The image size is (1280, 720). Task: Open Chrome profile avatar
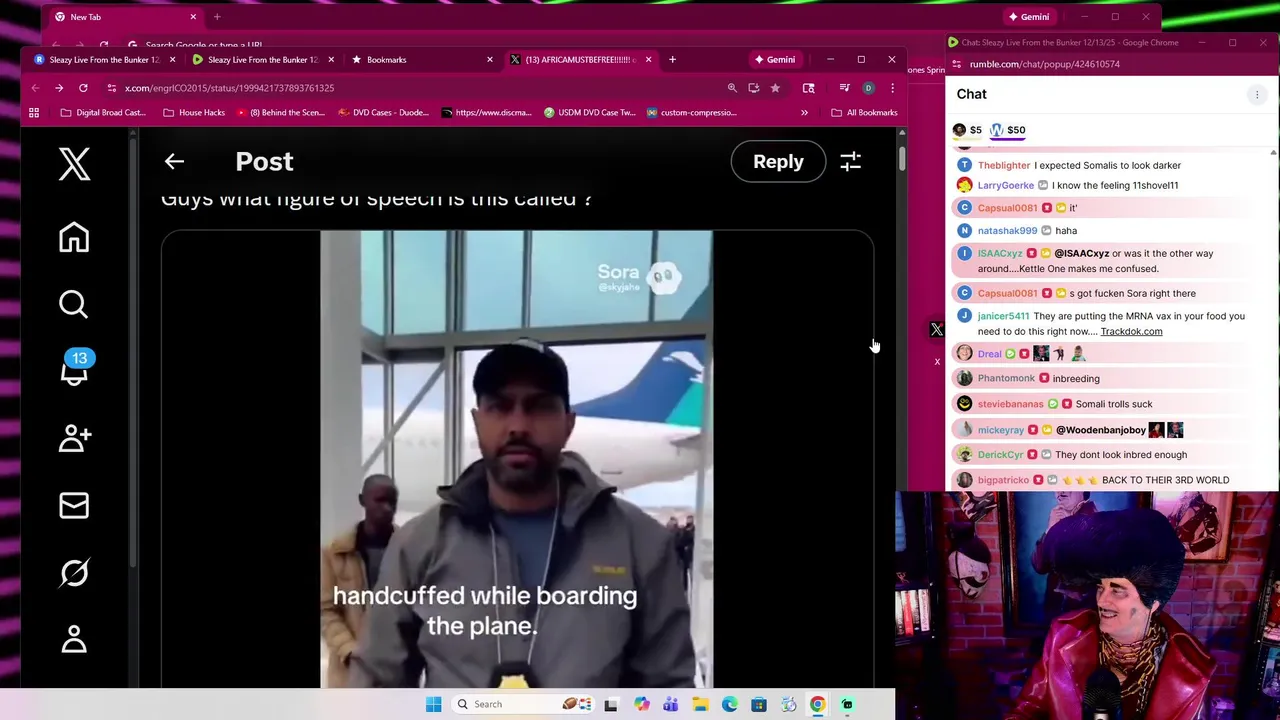click(868, 88)
